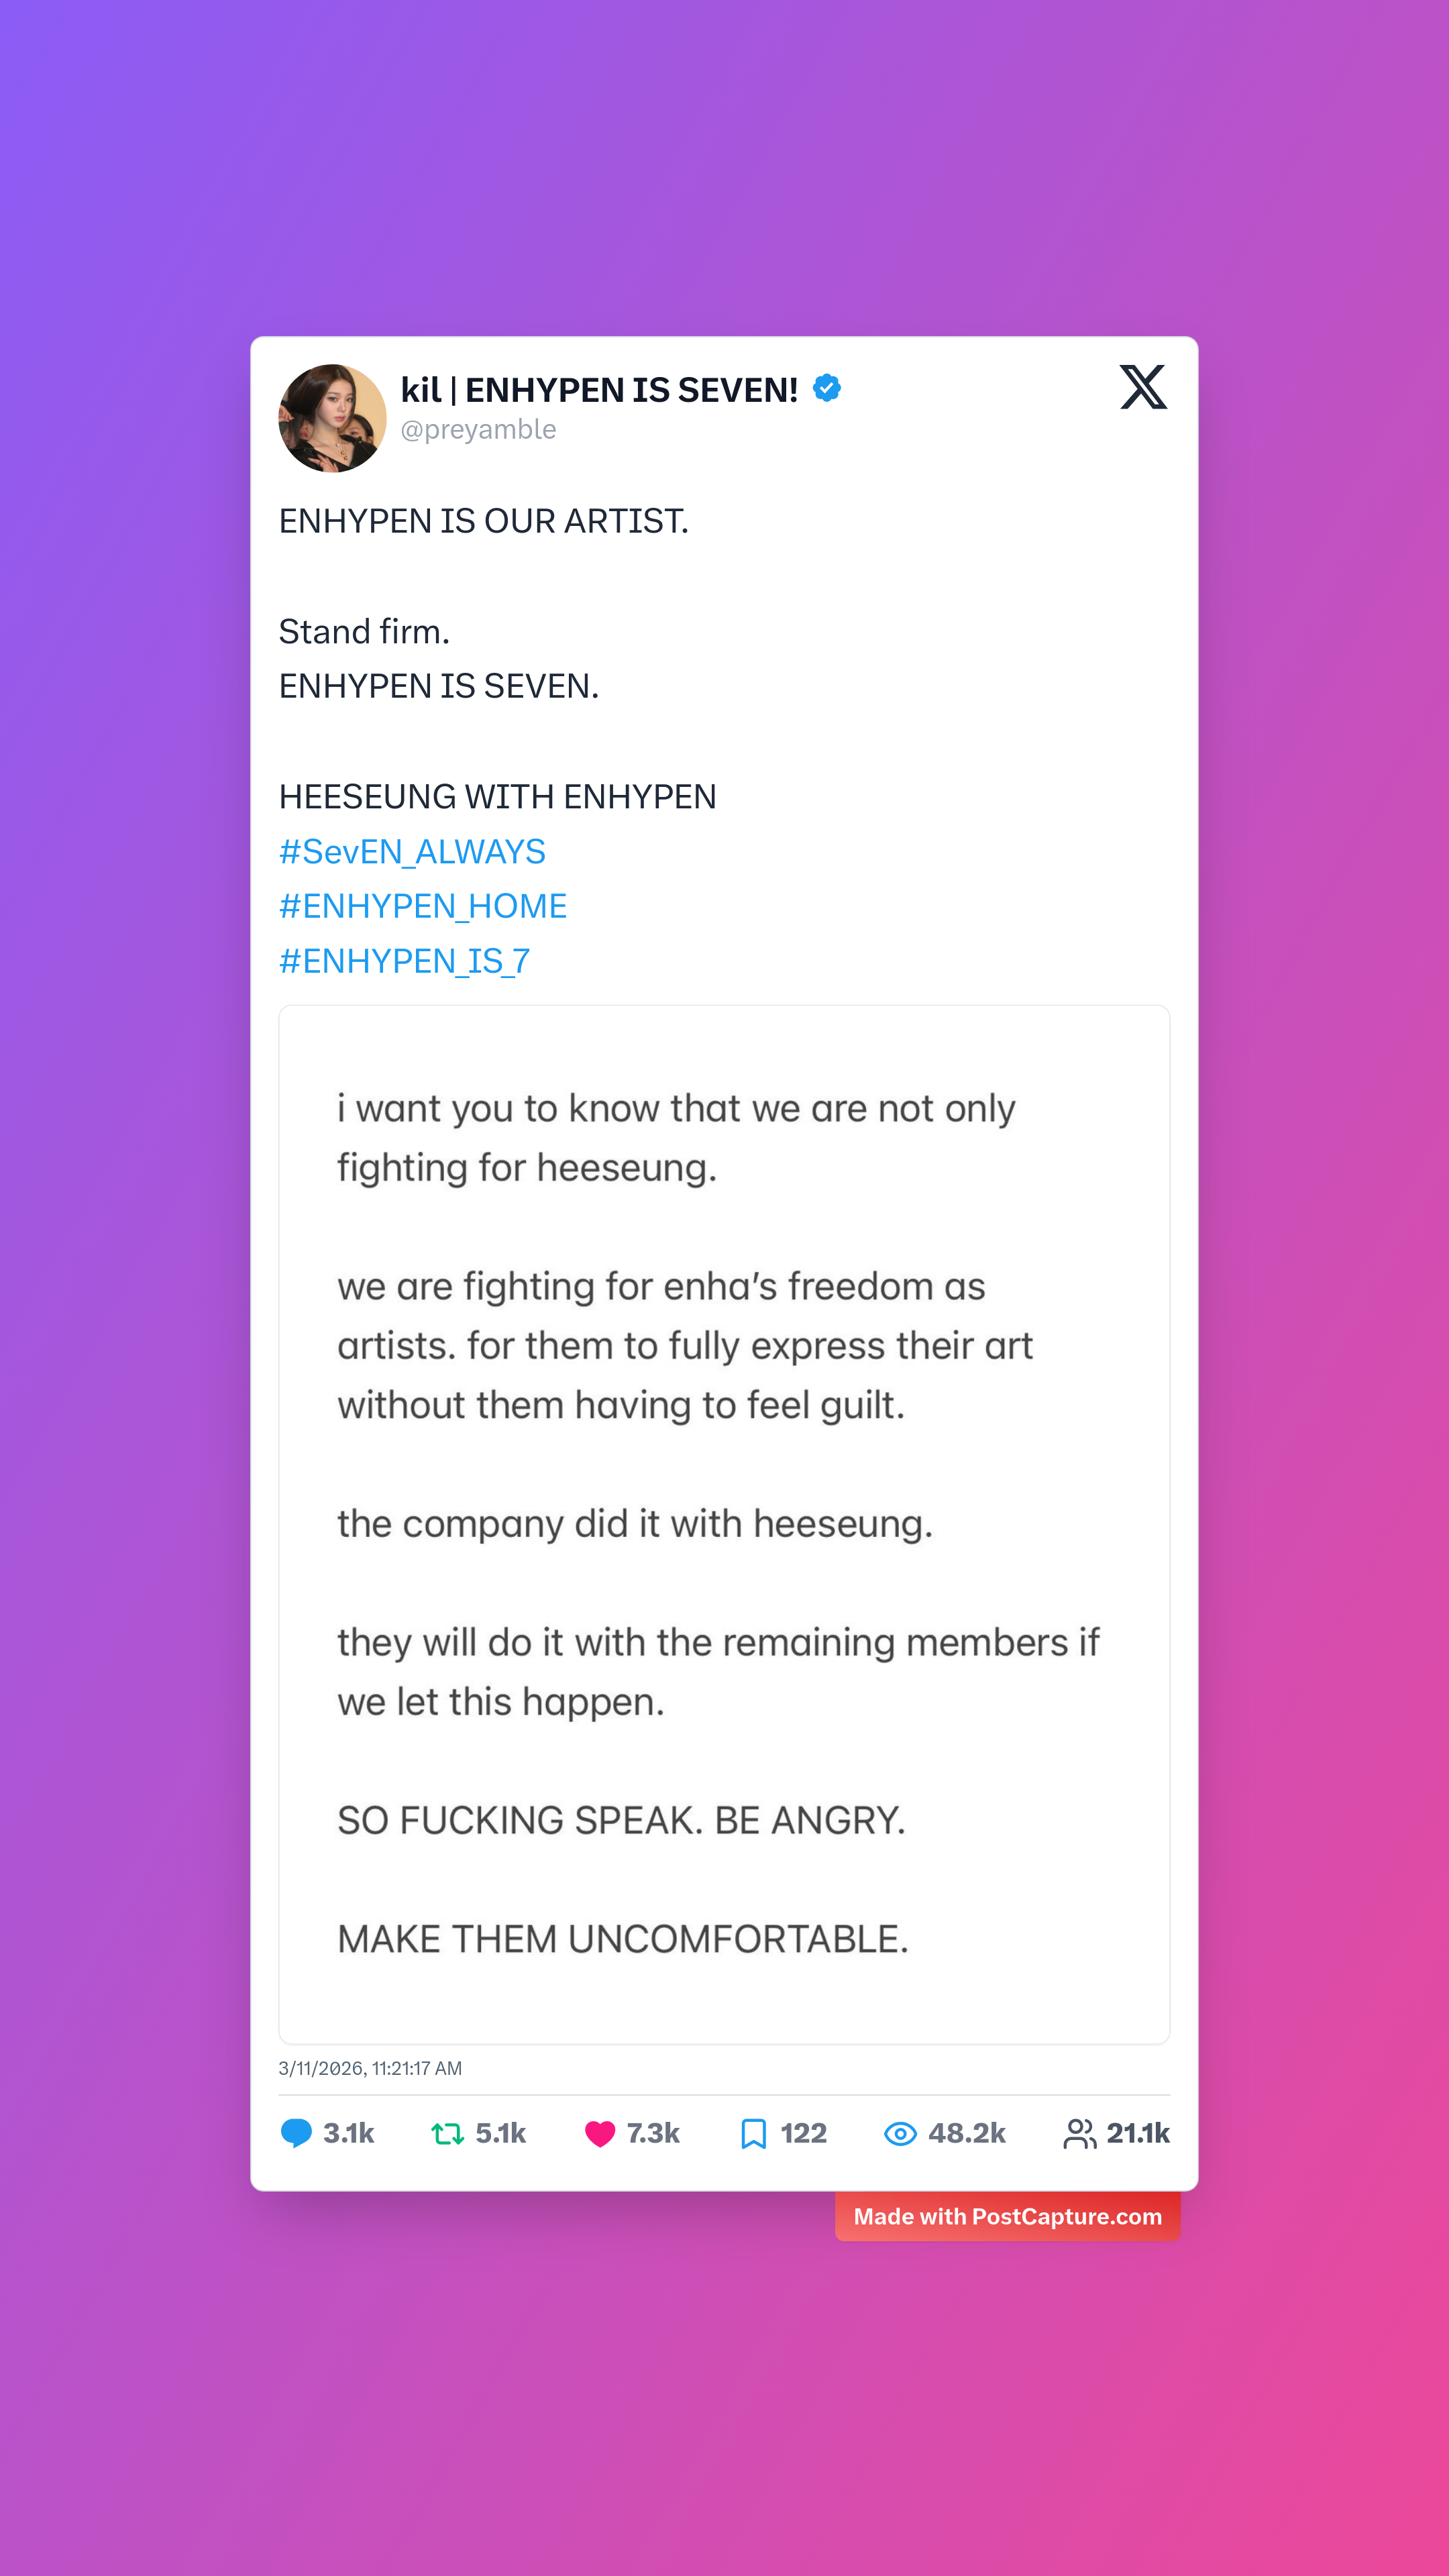Click the 5.1k retweet count
This screenshot has height=2576, width=1449.
click(500, 2134)
